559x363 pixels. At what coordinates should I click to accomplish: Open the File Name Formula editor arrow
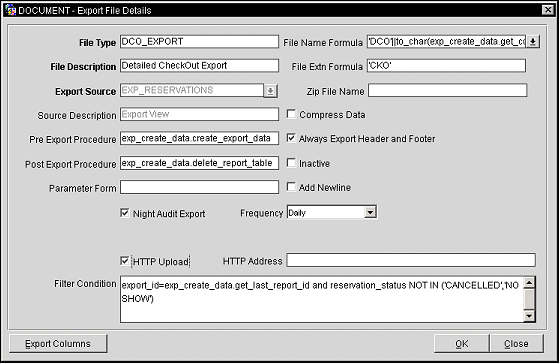(x=533, y=42)
